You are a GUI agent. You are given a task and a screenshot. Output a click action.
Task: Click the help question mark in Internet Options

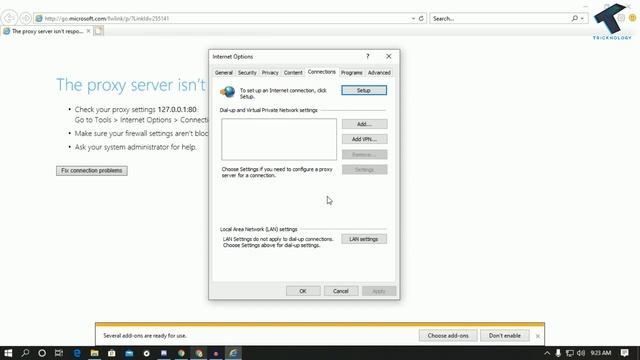pos(367,56)
